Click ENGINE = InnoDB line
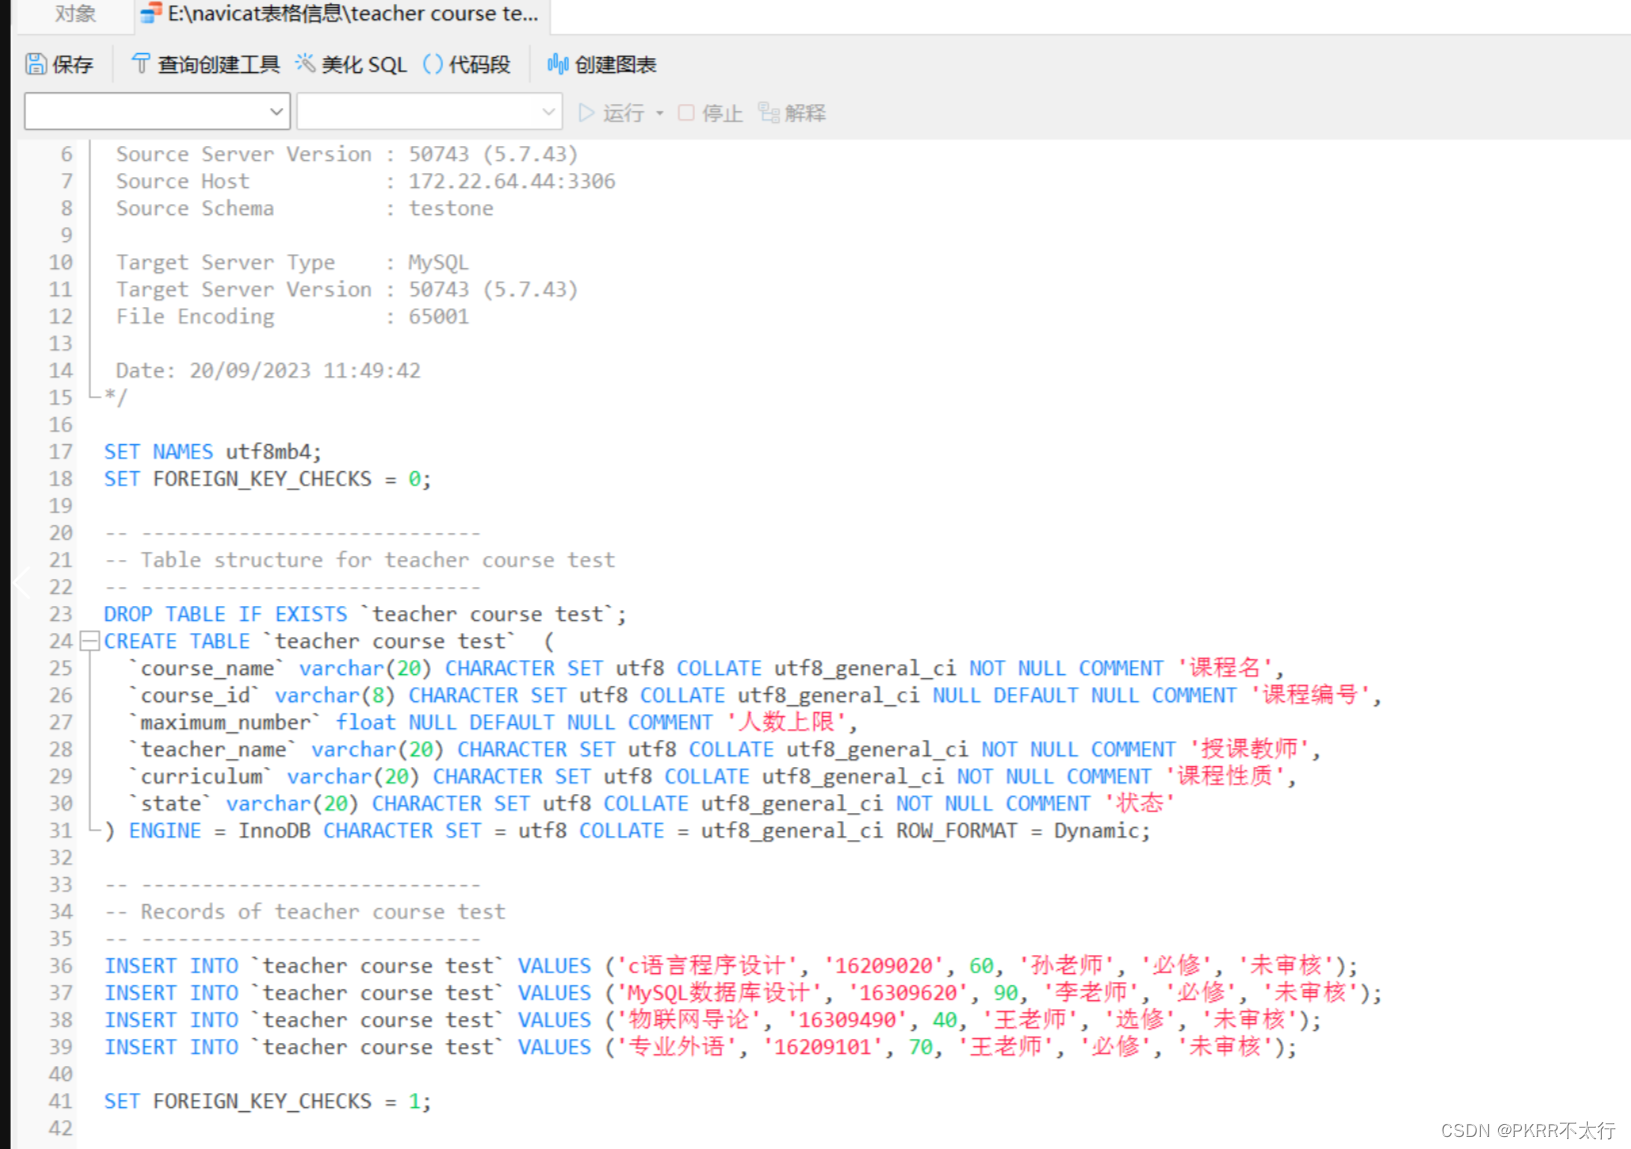 tap(627, 831)
